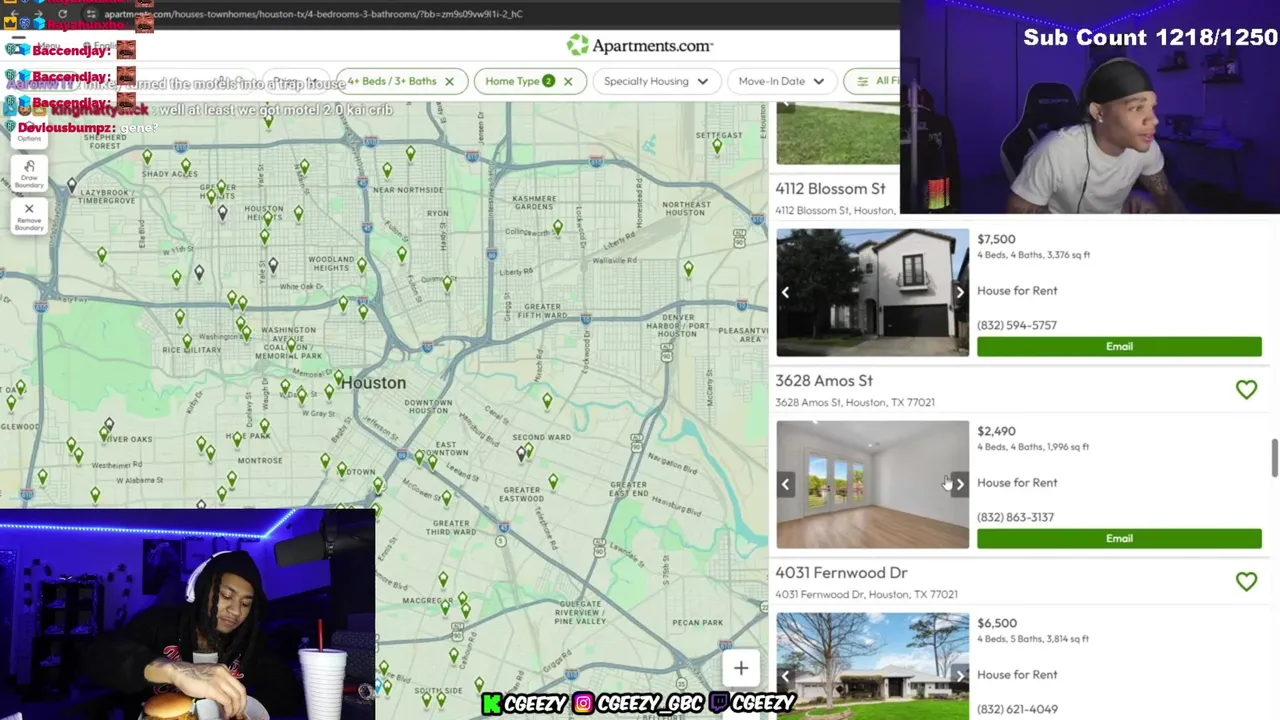Open the All Filters button
1280x720 pixels.
click(872, 81)
